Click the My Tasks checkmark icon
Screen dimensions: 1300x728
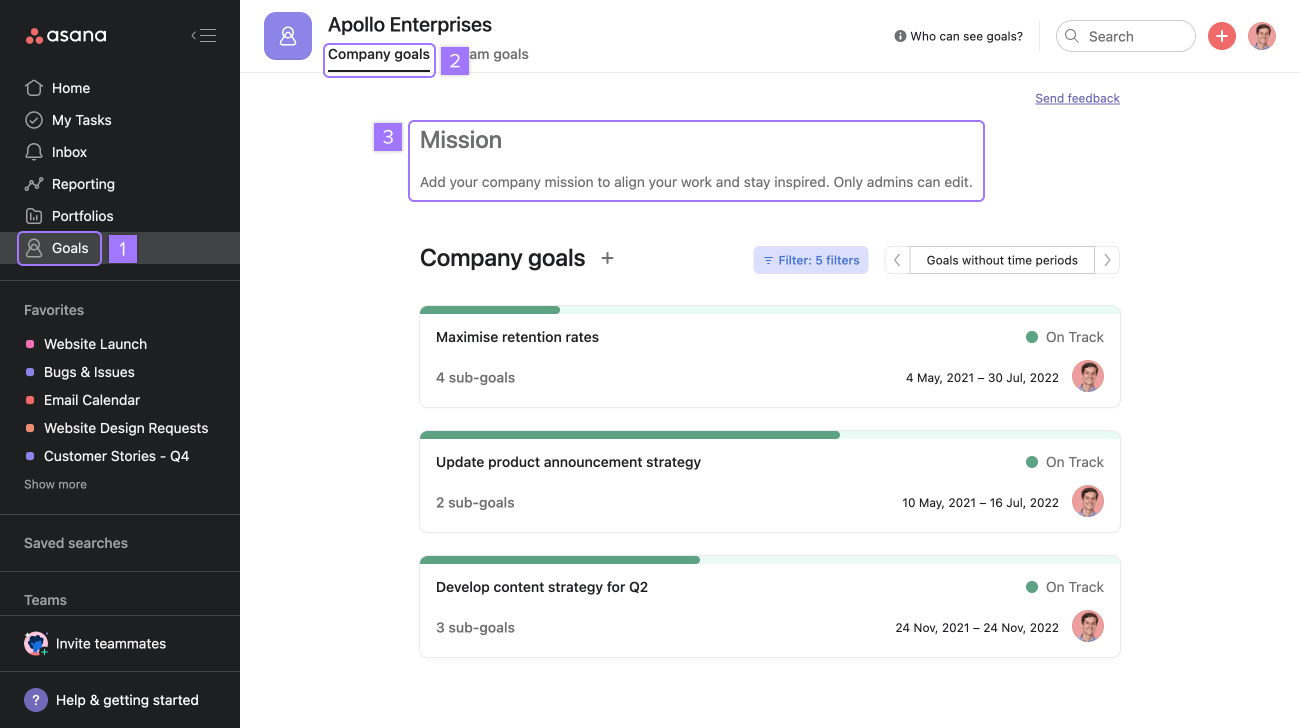[x=34, y=120]
